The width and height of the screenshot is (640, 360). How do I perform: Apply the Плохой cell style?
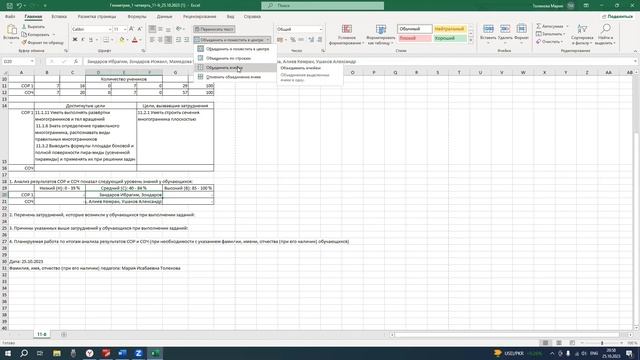click(x=415, y=38)
